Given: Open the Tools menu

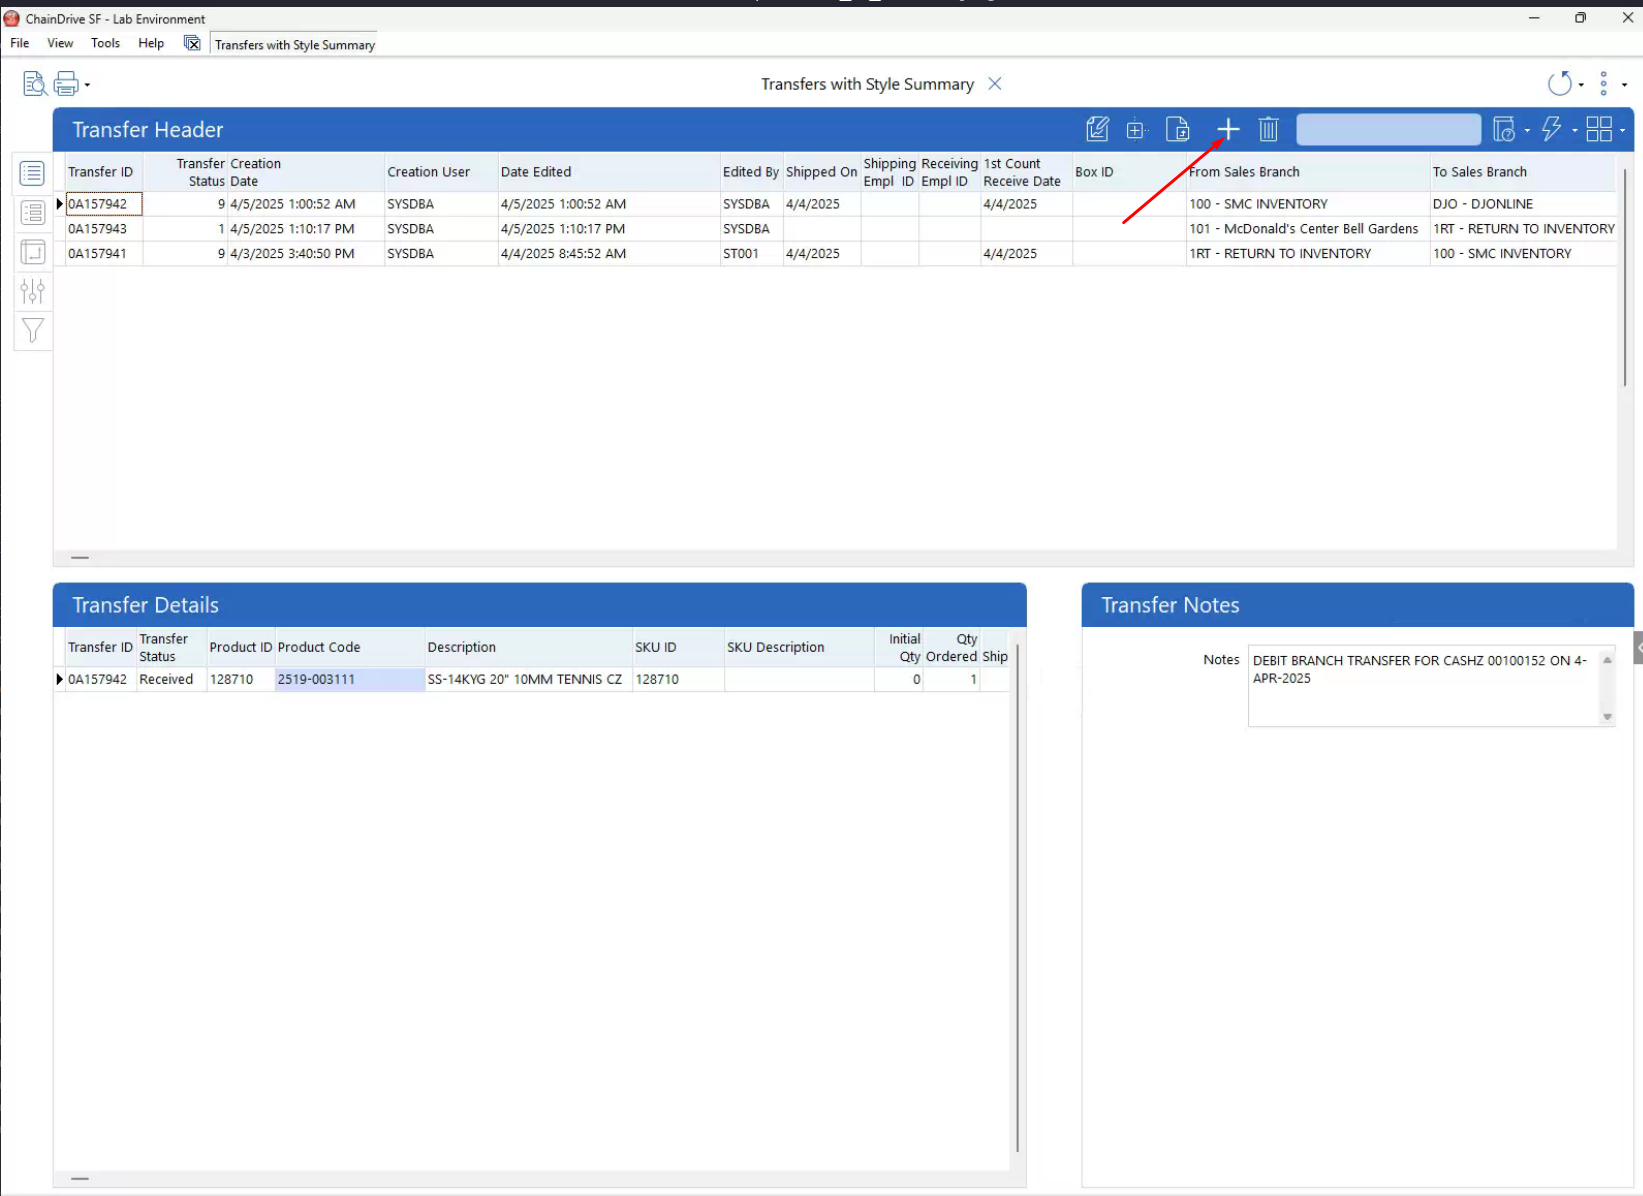Looking at the screenshot, I should click(x=105, y=43).
